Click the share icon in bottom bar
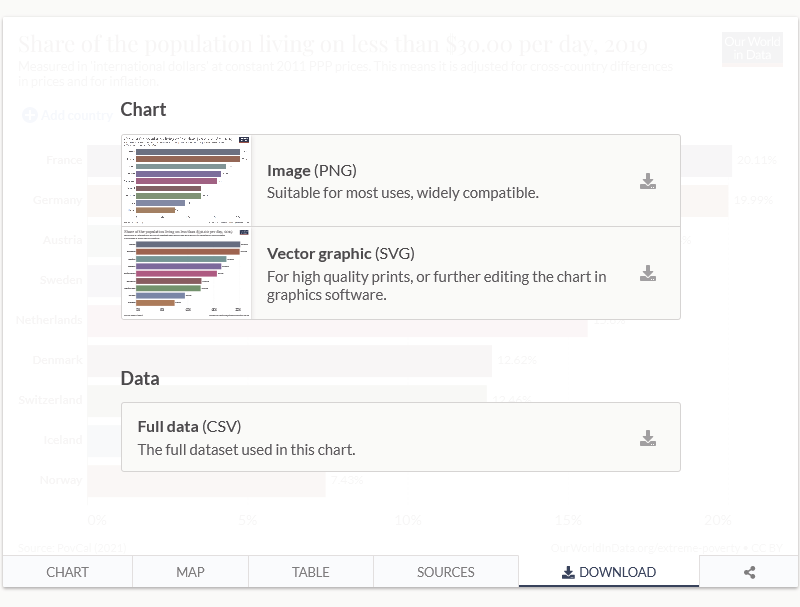800x607 pixels. 749,572
